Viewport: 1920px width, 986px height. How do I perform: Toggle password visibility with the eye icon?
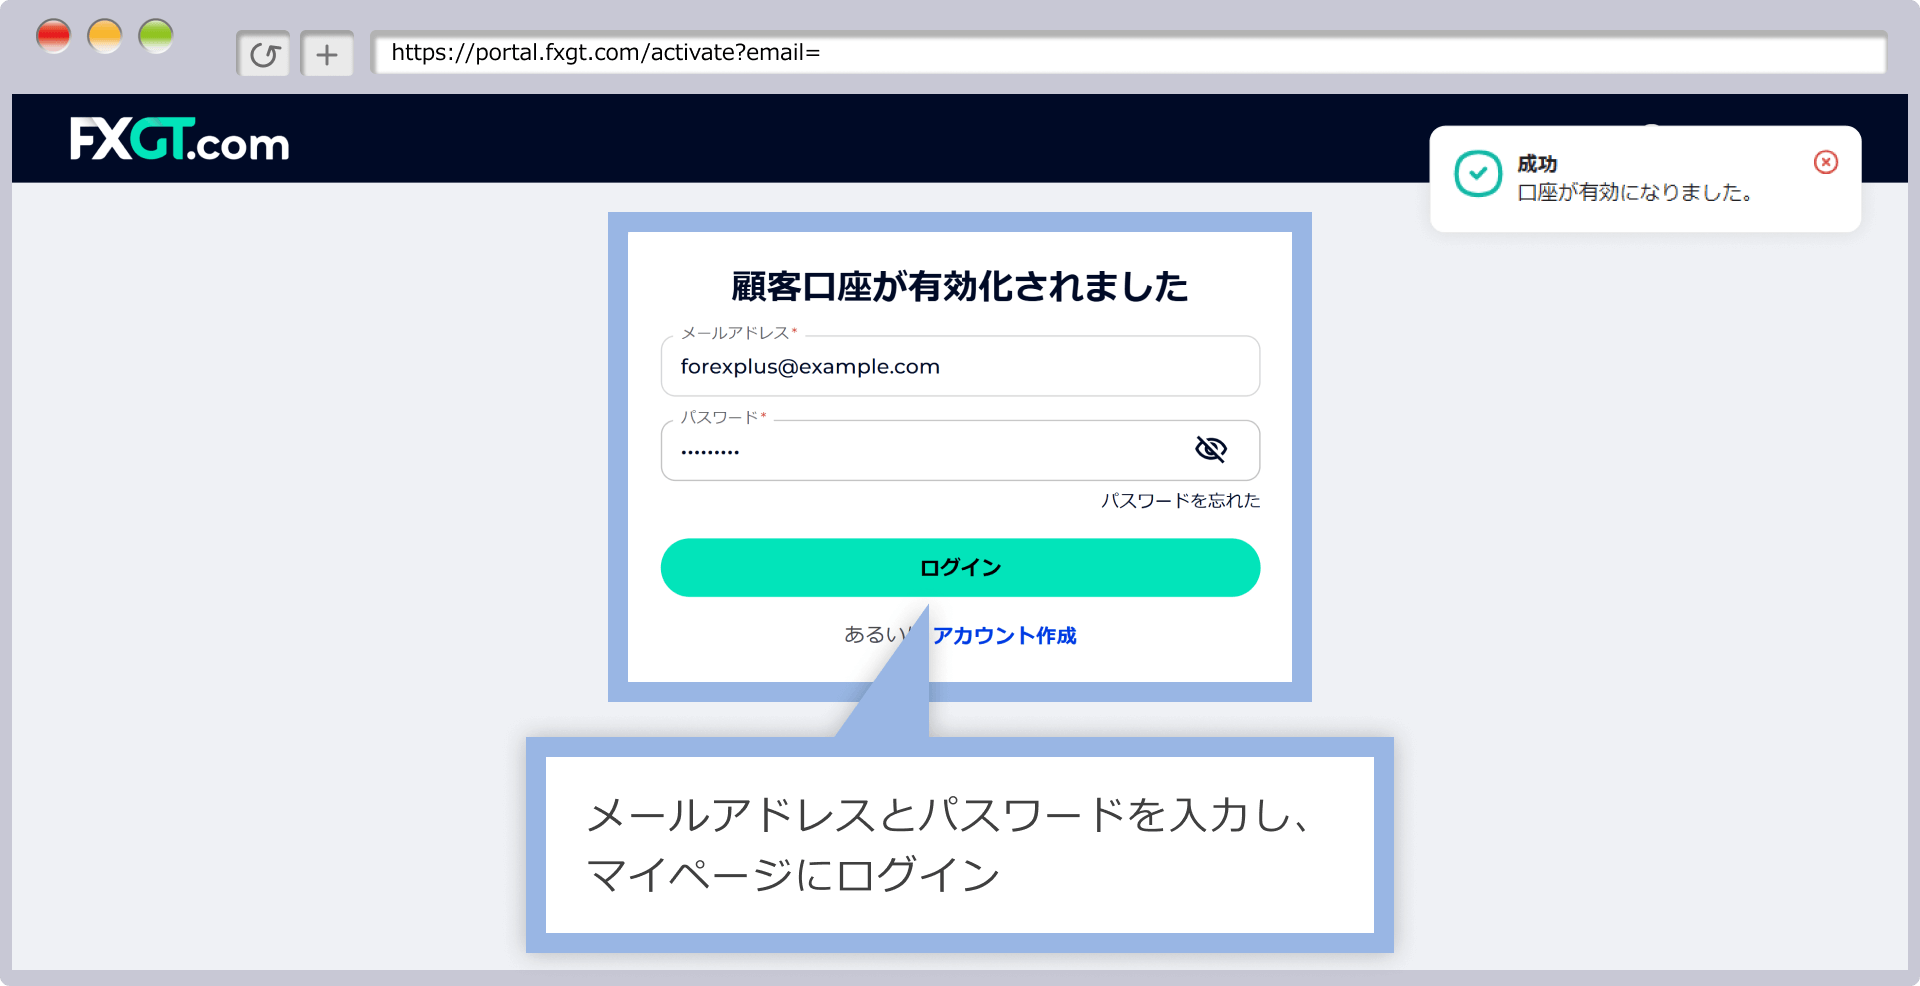1211,450
